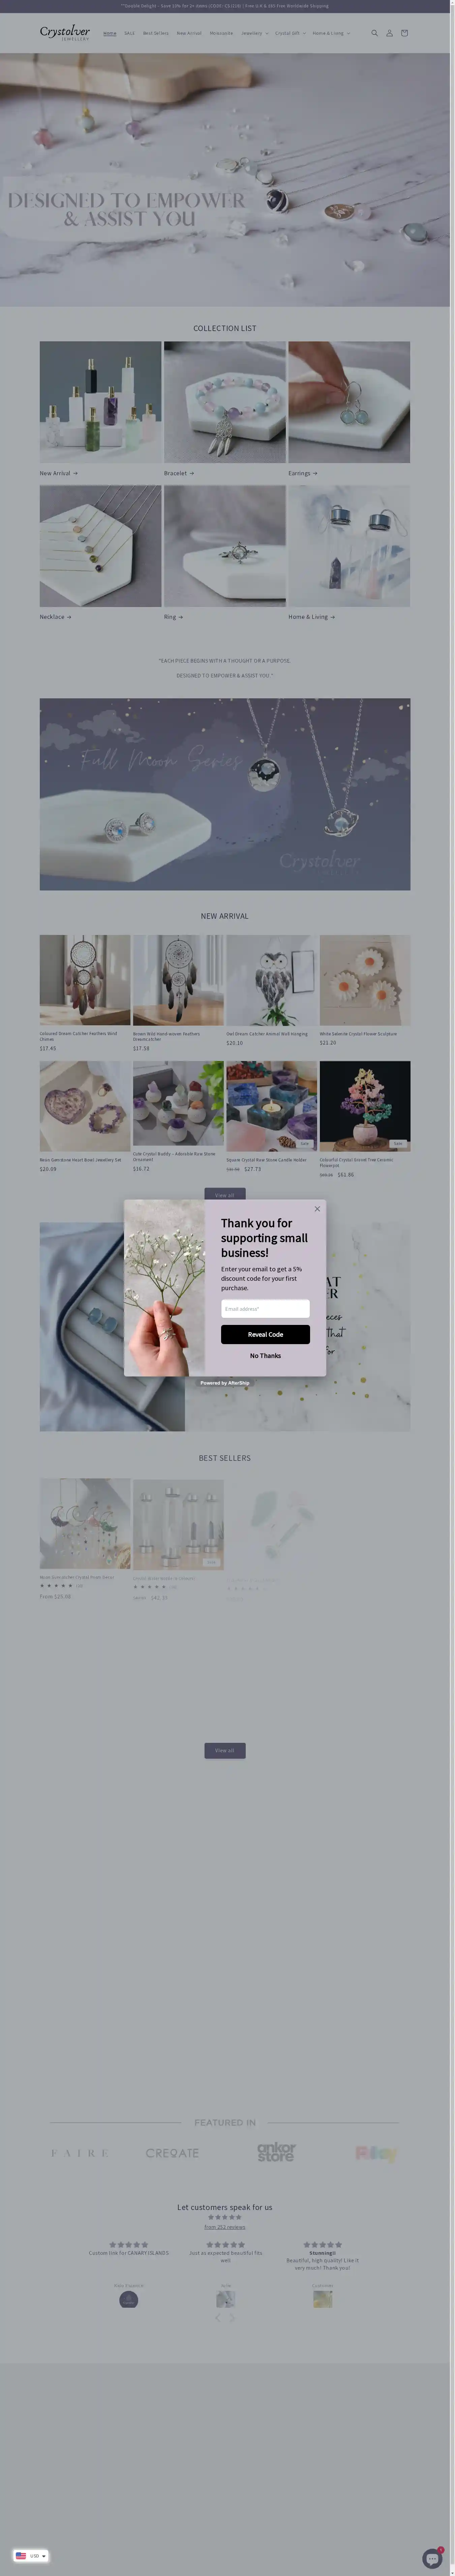
Task: Open the account login icon
Action: click(389, 33)
